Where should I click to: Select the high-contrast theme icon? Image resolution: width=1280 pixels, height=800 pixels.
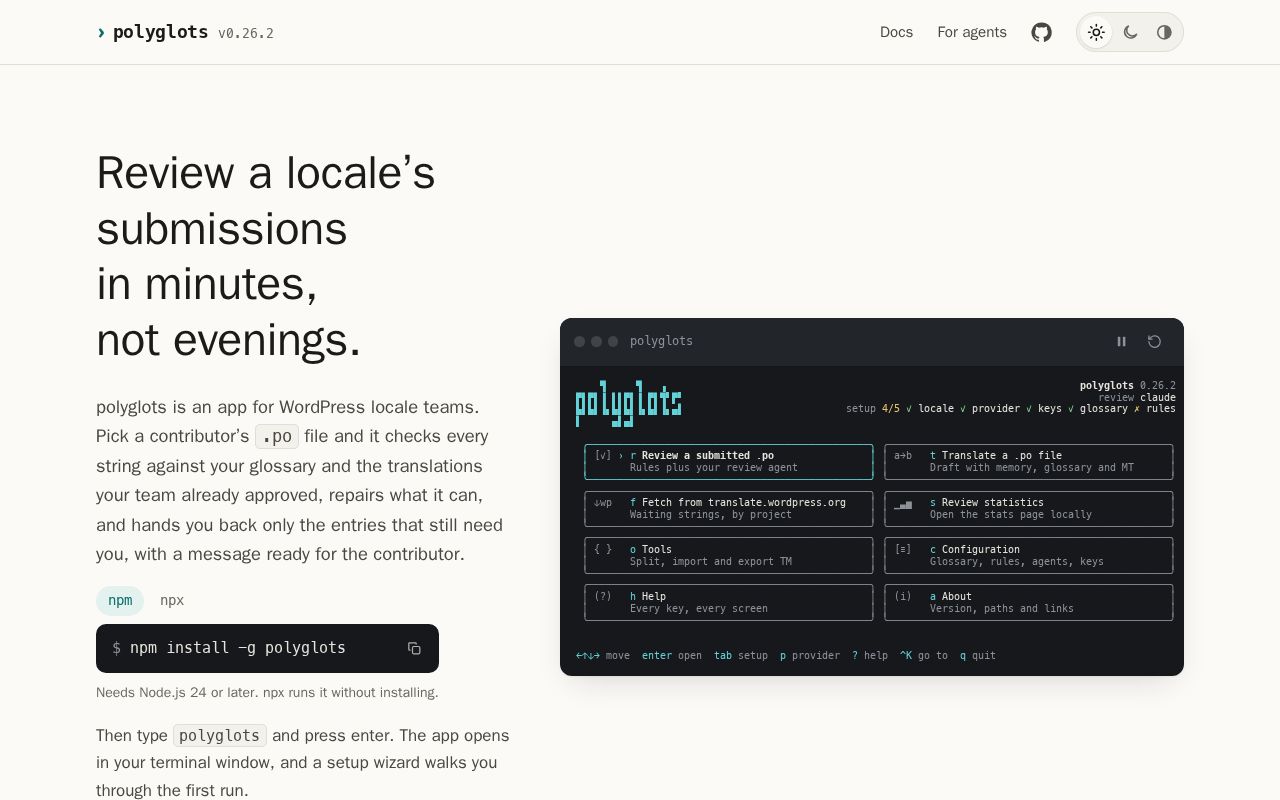[1164, 32]
